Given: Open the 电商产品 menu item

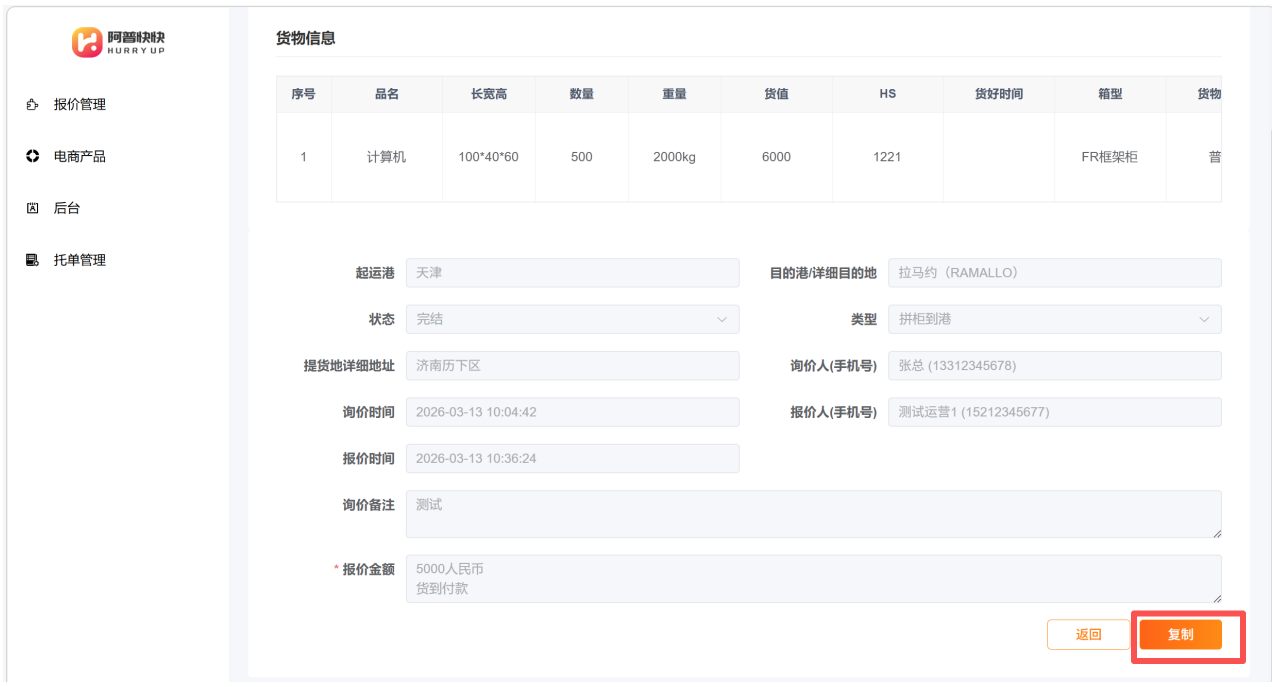Looking at the screenshot, I should click(79, 157).
